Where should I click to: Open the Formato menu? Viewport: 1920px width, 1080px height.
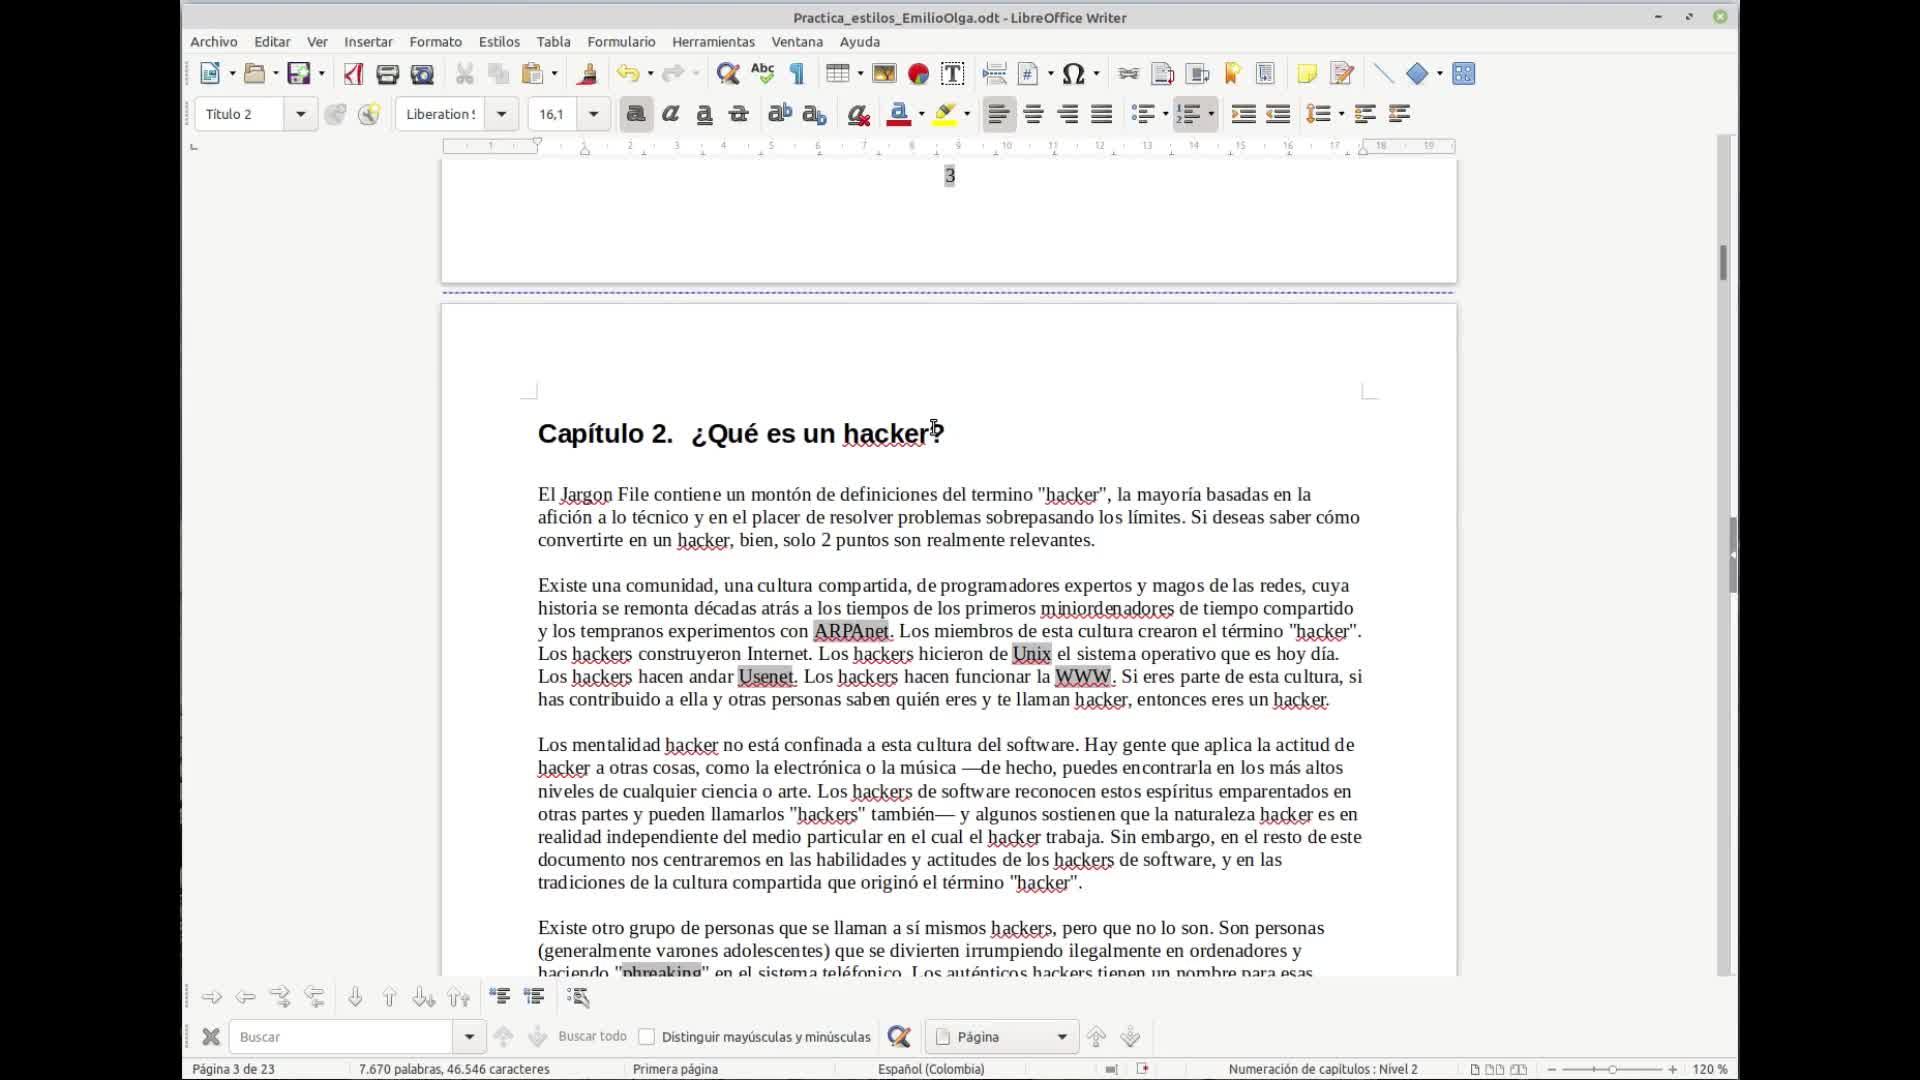(x=435, y=42)
